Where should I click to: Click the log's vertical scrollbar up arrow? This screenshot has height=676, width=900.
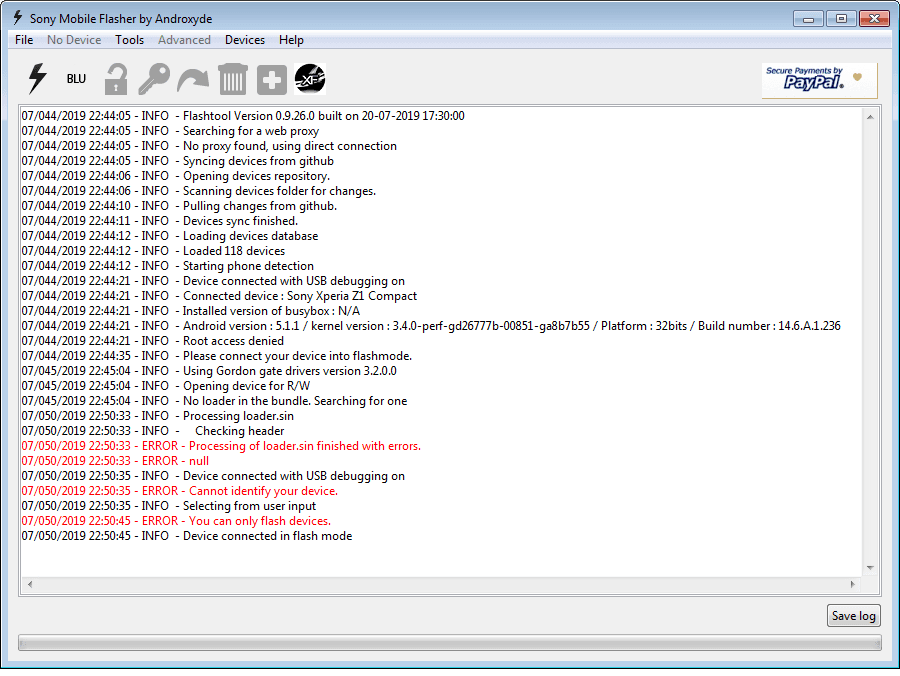[x=870, y=117]
